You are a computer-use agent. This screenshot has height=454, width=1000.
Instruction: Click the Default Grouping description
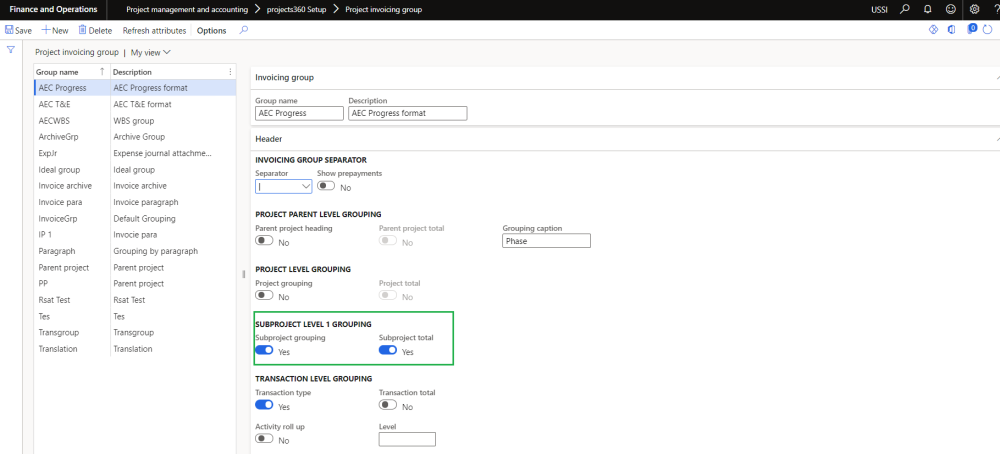coord(144,218)
